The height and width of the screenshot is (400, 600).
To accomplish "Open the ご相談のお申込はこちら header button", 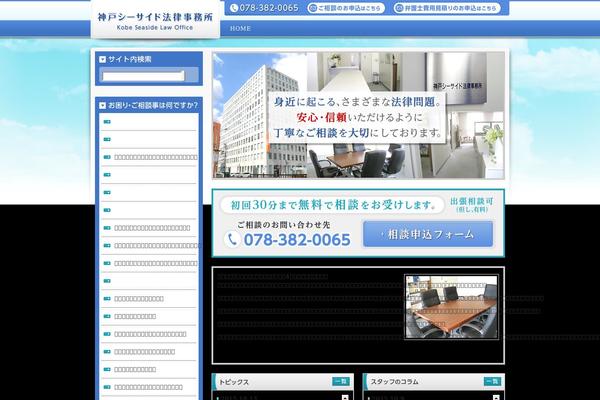I will [346, 8].
